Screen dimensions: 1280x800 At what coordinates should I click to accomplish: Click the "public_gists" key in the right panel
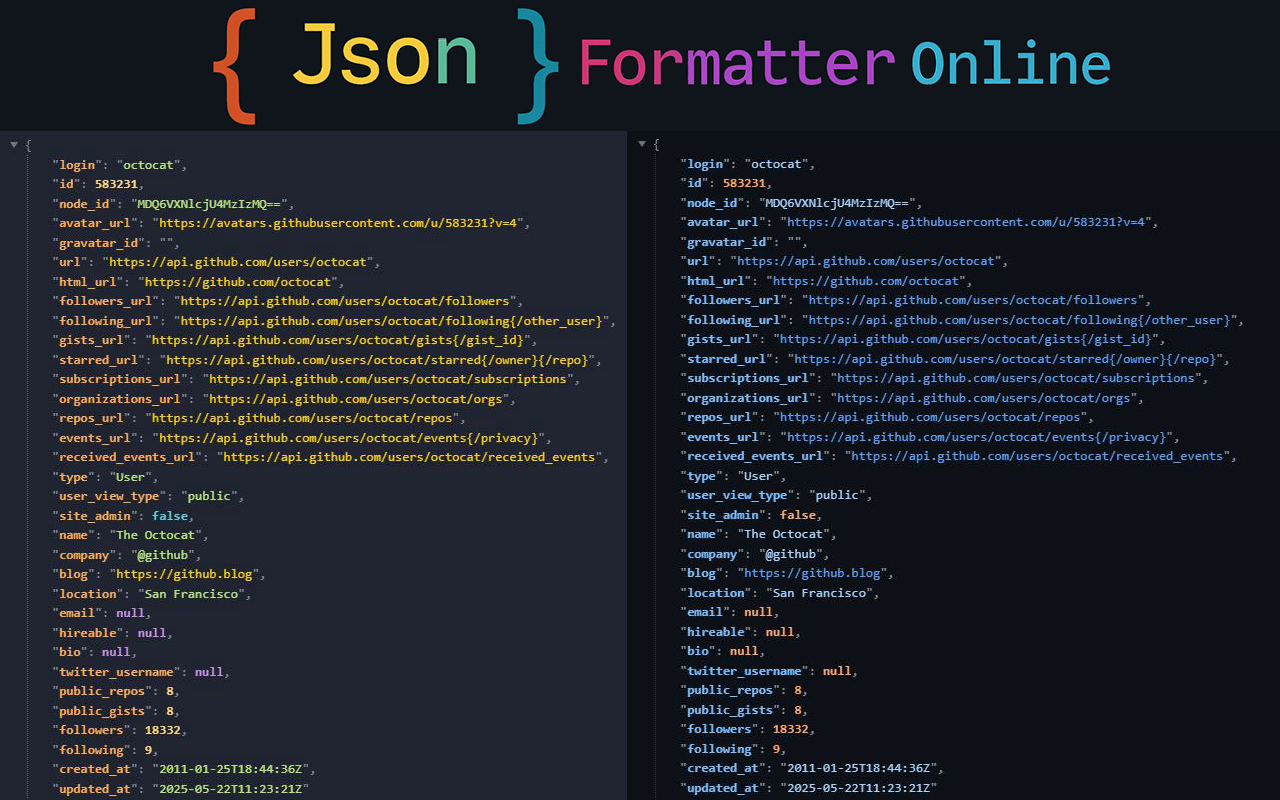730,710
